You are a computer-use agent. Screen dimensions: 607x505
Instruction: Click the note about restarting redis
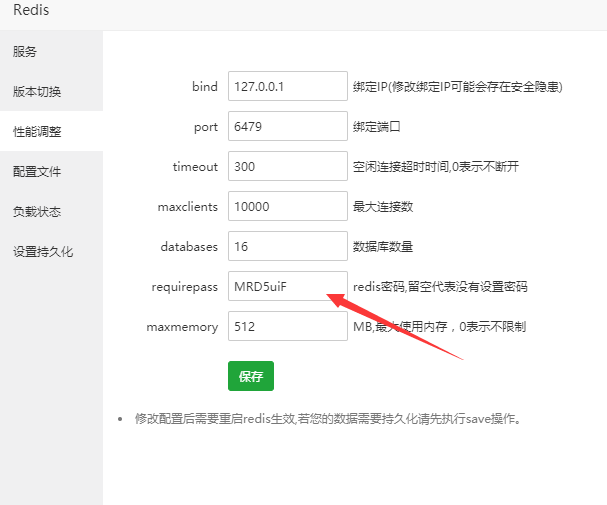tap(329, 419)
